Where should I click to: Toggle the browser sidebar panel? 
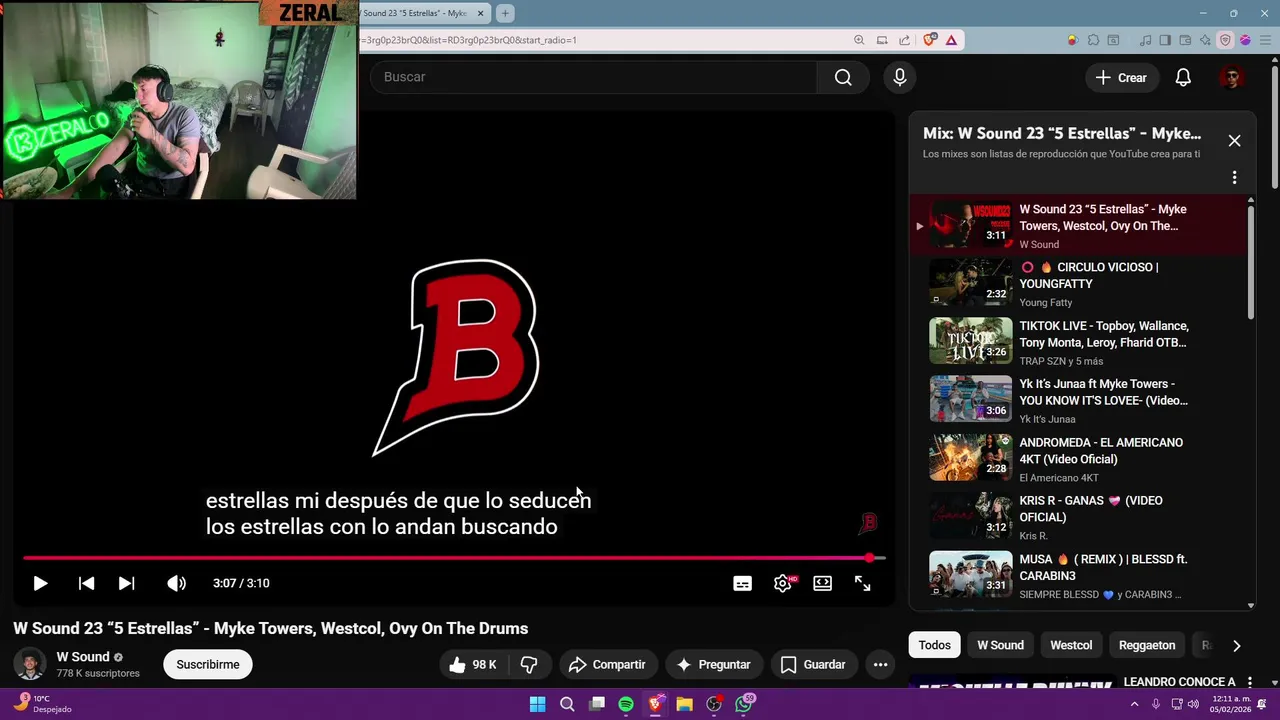[x=1165, y=40]
